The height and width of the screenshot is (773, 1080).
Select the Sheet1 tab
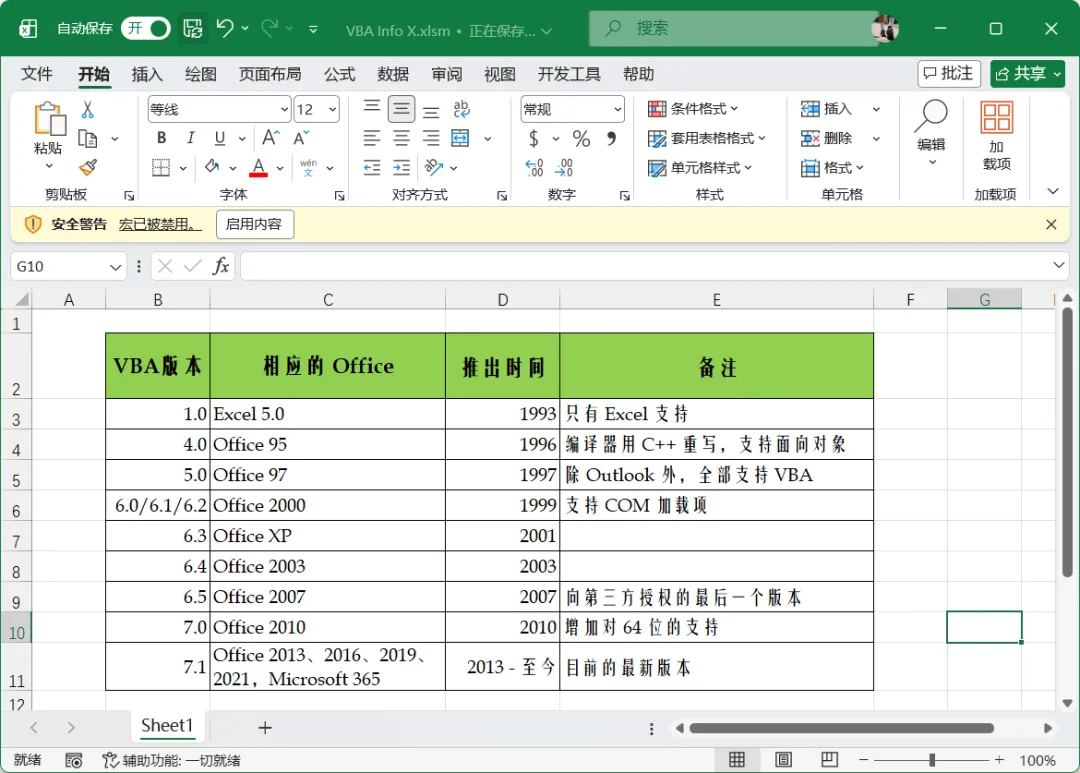[167, 725]
